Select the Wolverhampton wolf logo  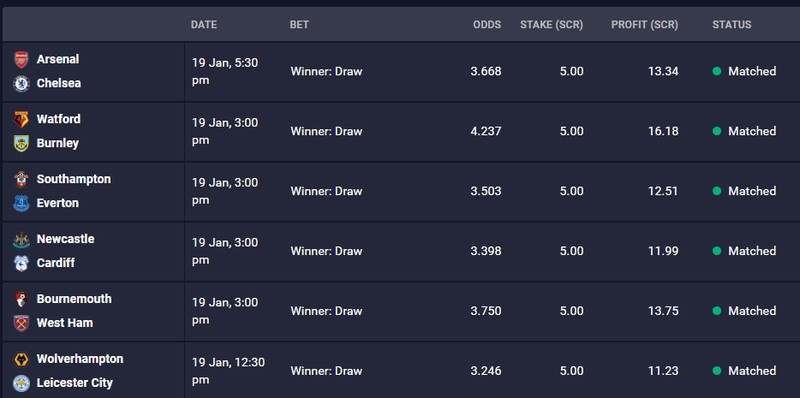click(21, 359)
